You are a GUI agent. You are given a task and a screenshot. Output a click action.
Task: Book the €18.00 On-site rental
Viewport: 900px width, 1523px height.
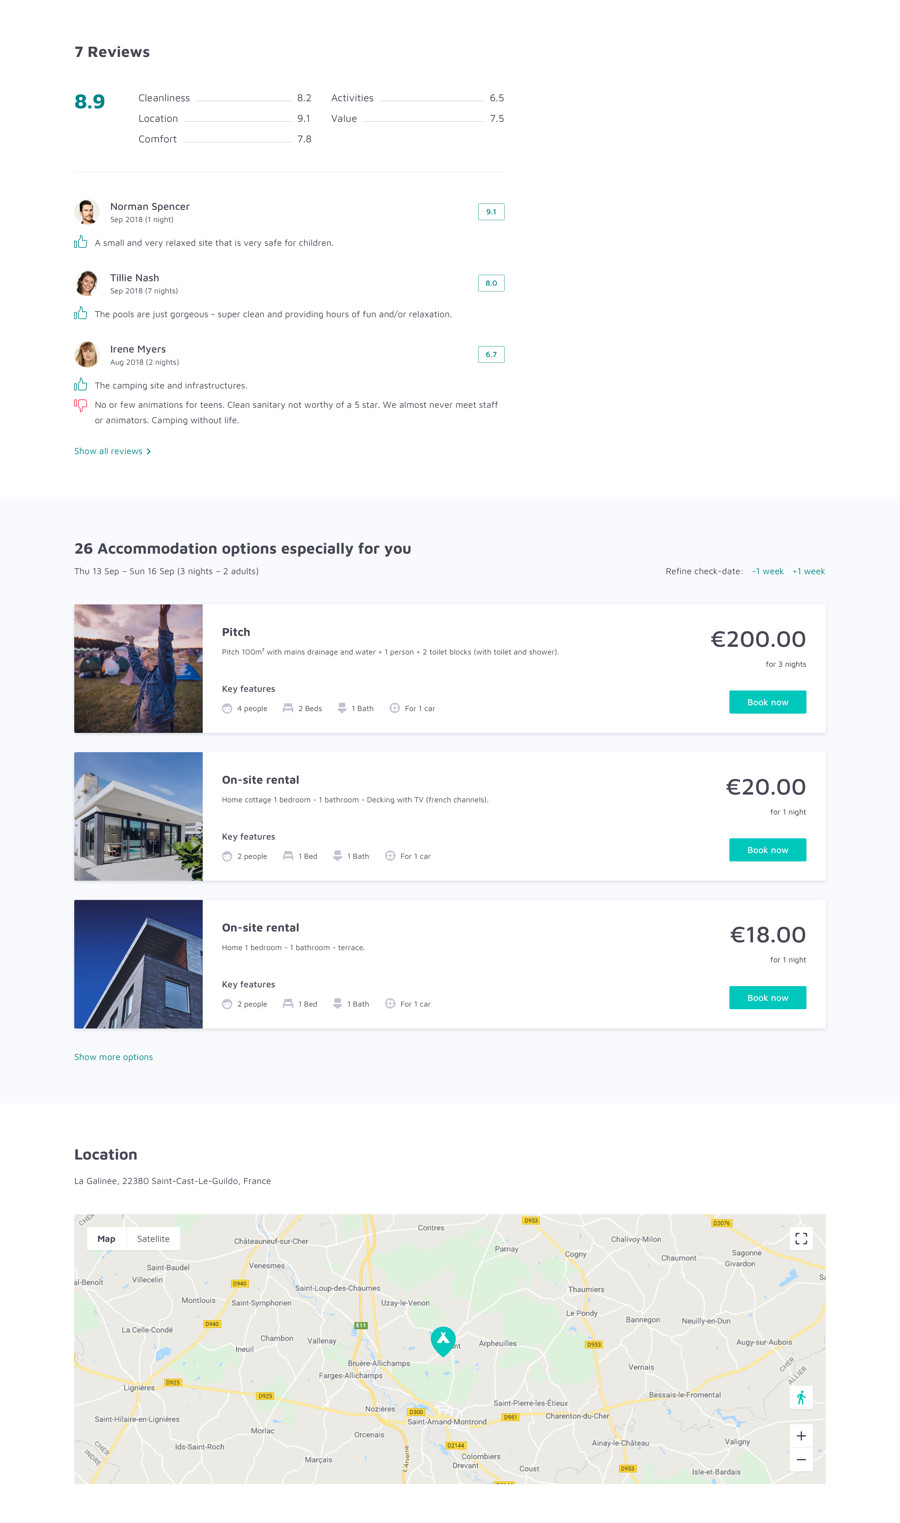coord(767,998)
